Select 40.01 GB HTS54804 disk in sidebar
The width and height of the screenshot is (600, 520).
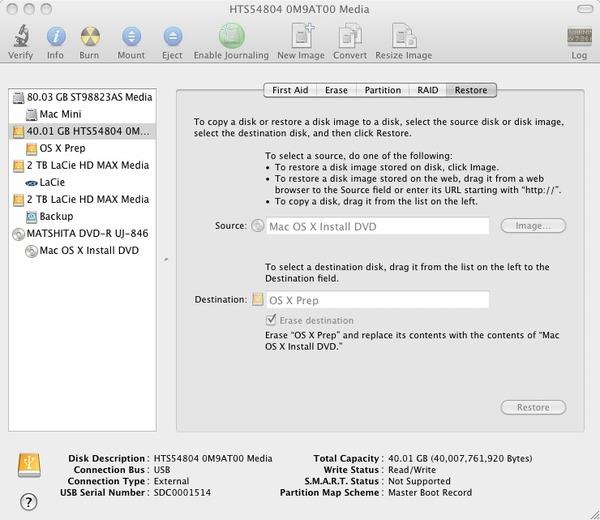(82, 131)
